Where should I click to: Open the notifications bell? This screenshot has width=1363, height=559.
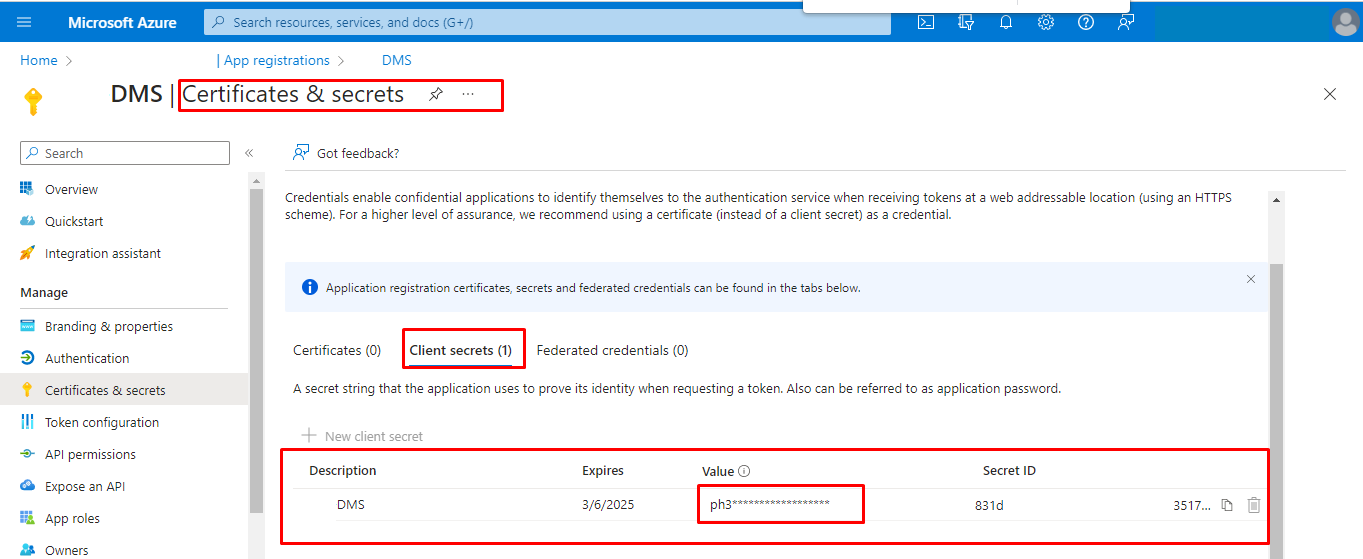(x=1006, y=22)
